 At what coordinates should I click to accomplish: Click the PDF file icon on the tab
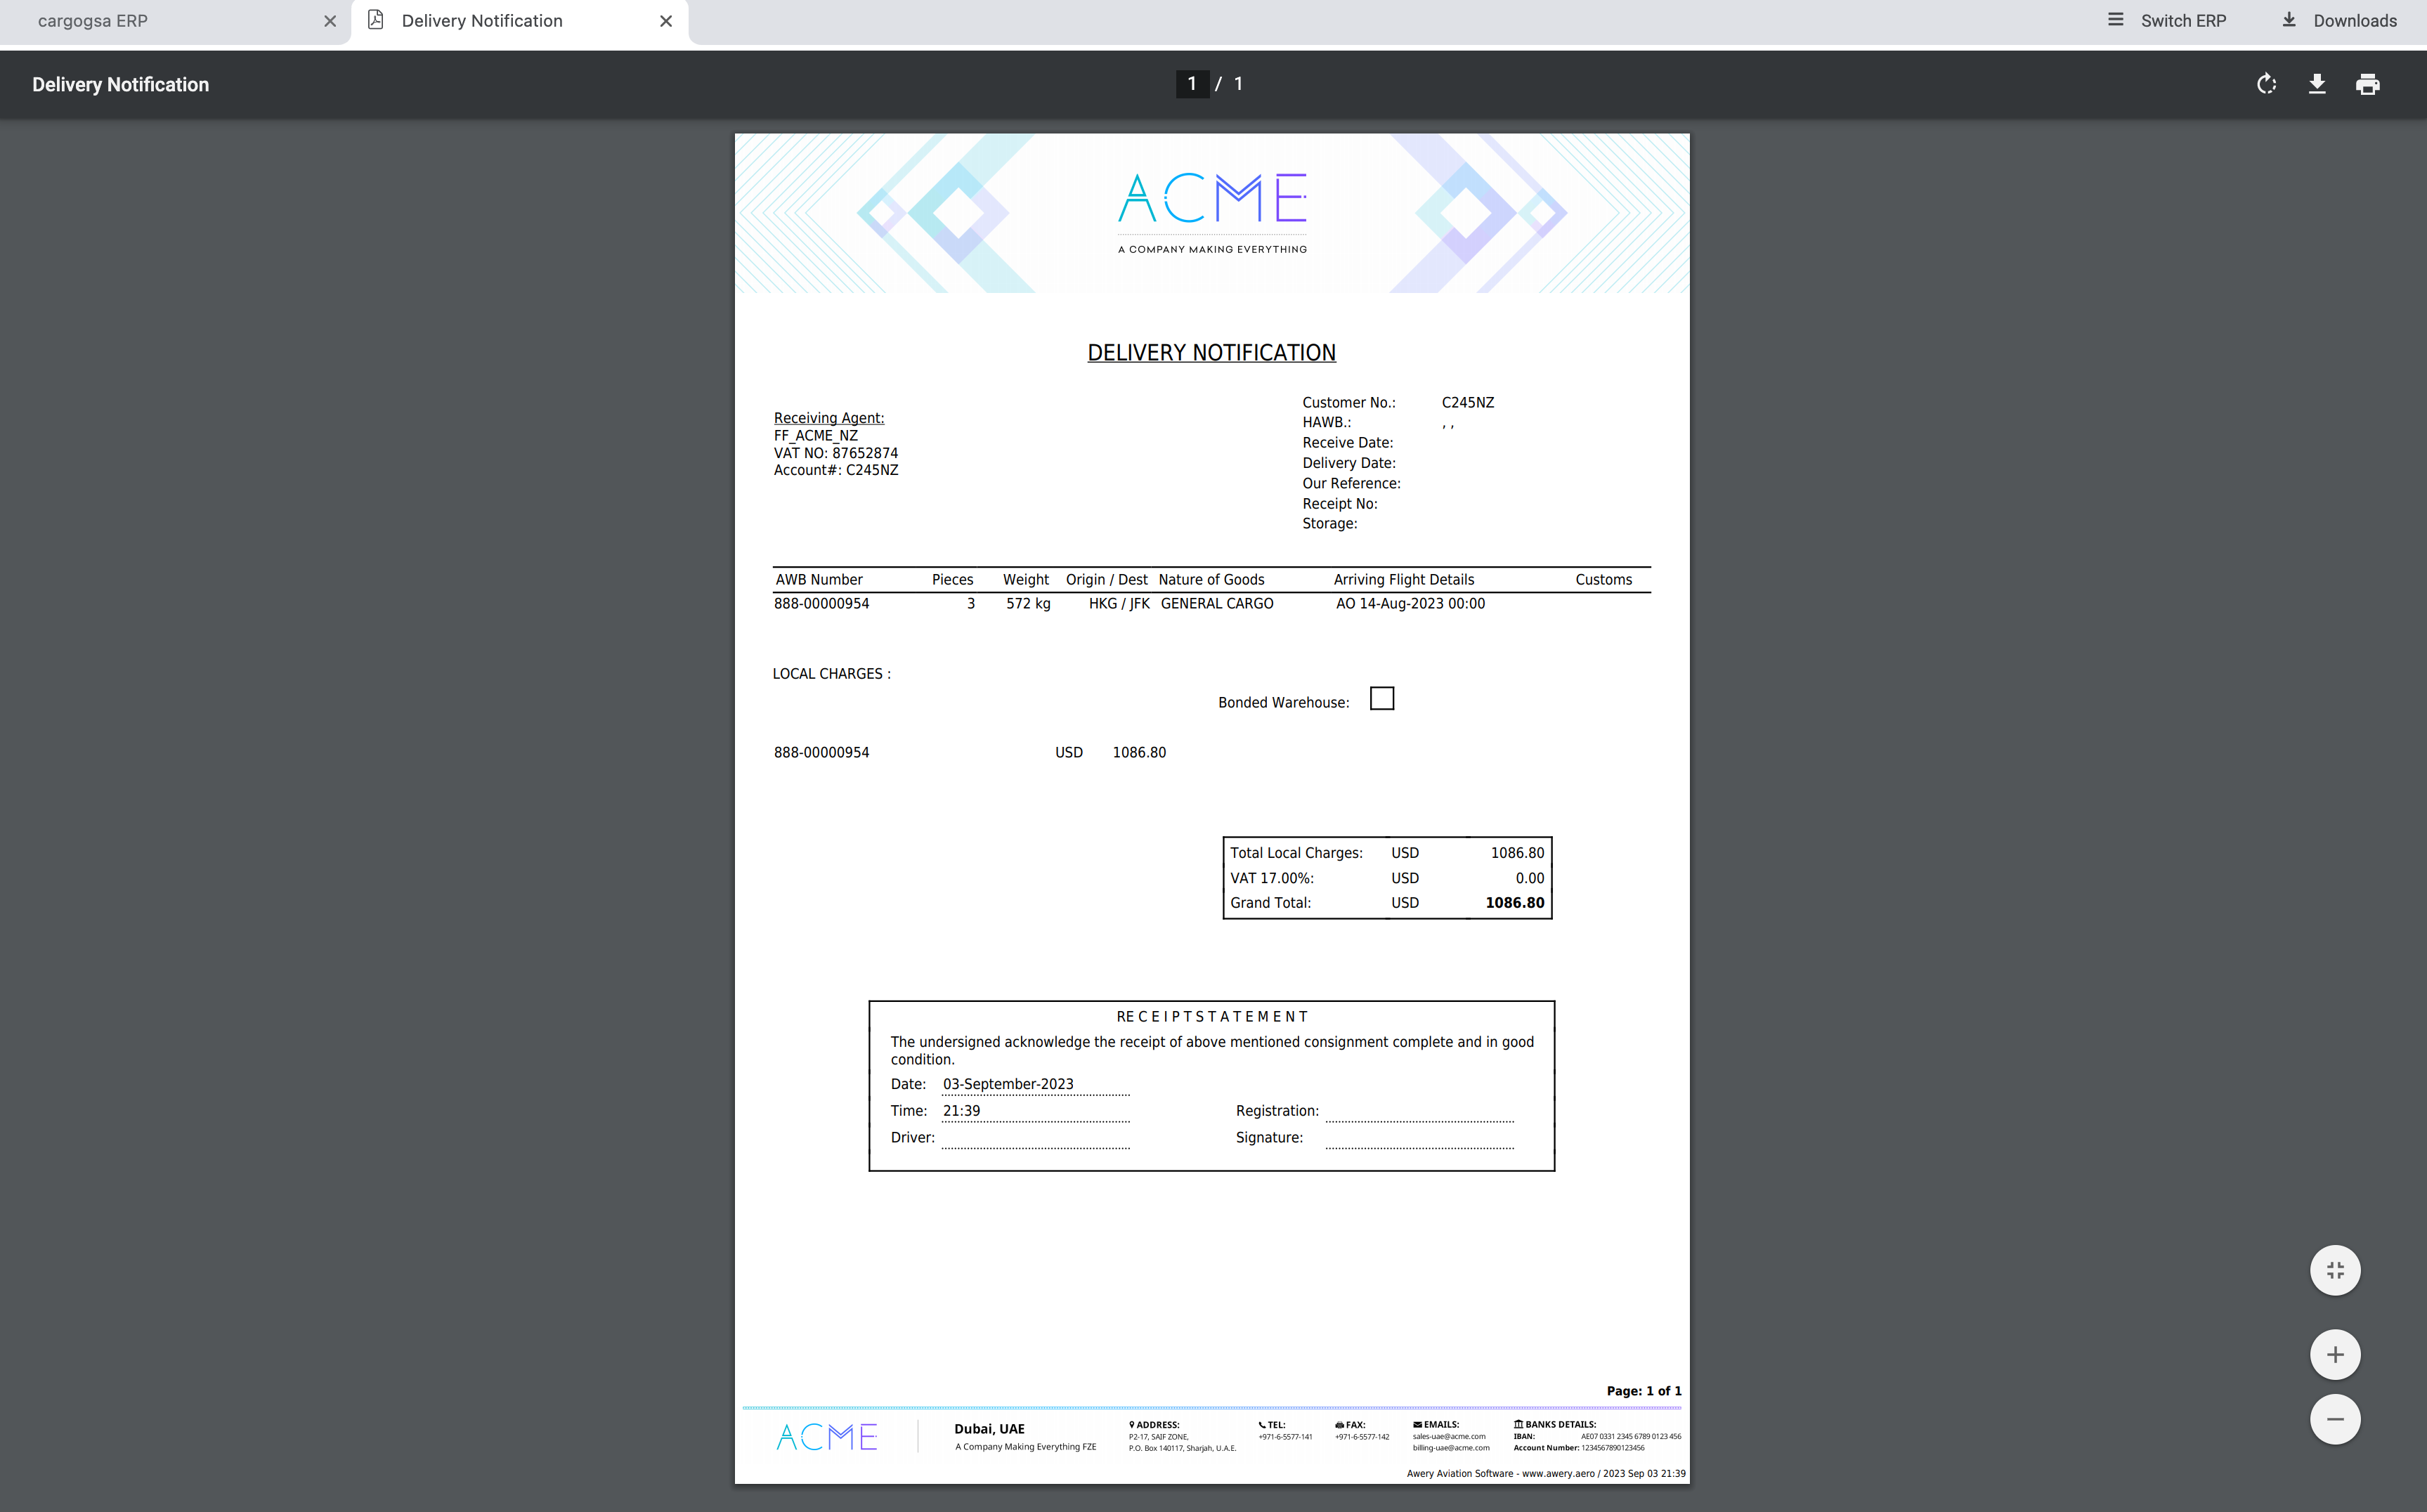[376, 20]
